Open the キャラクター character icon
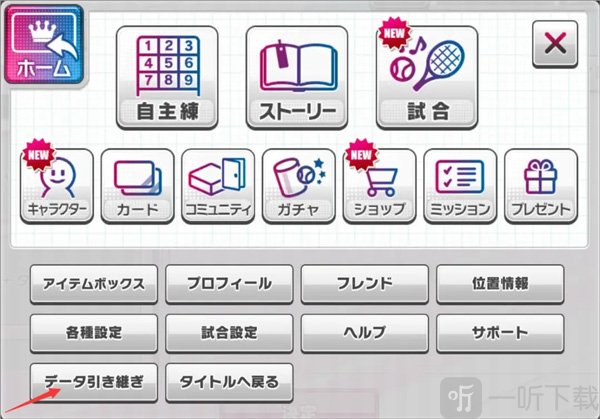Image resolution: width=600 pixels, height=419 pixels. pos(57,186)
